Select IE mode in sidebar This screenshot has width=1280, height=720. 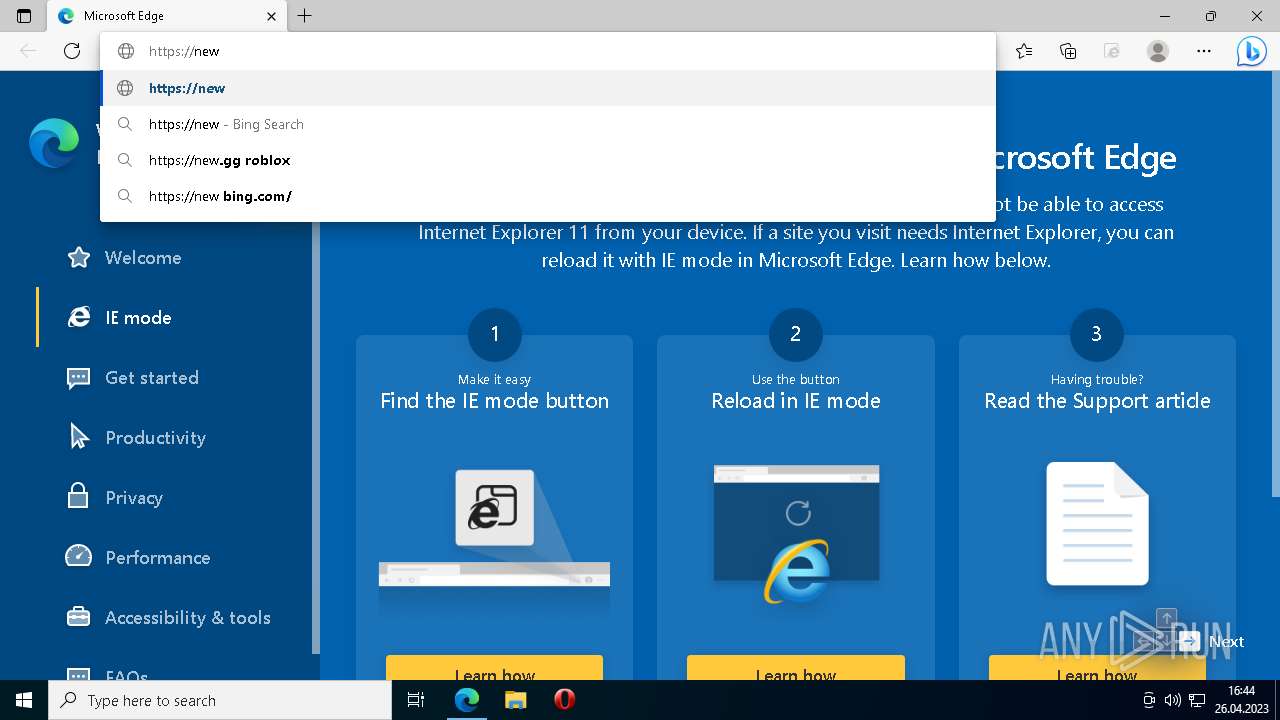(x=138, y=318)
